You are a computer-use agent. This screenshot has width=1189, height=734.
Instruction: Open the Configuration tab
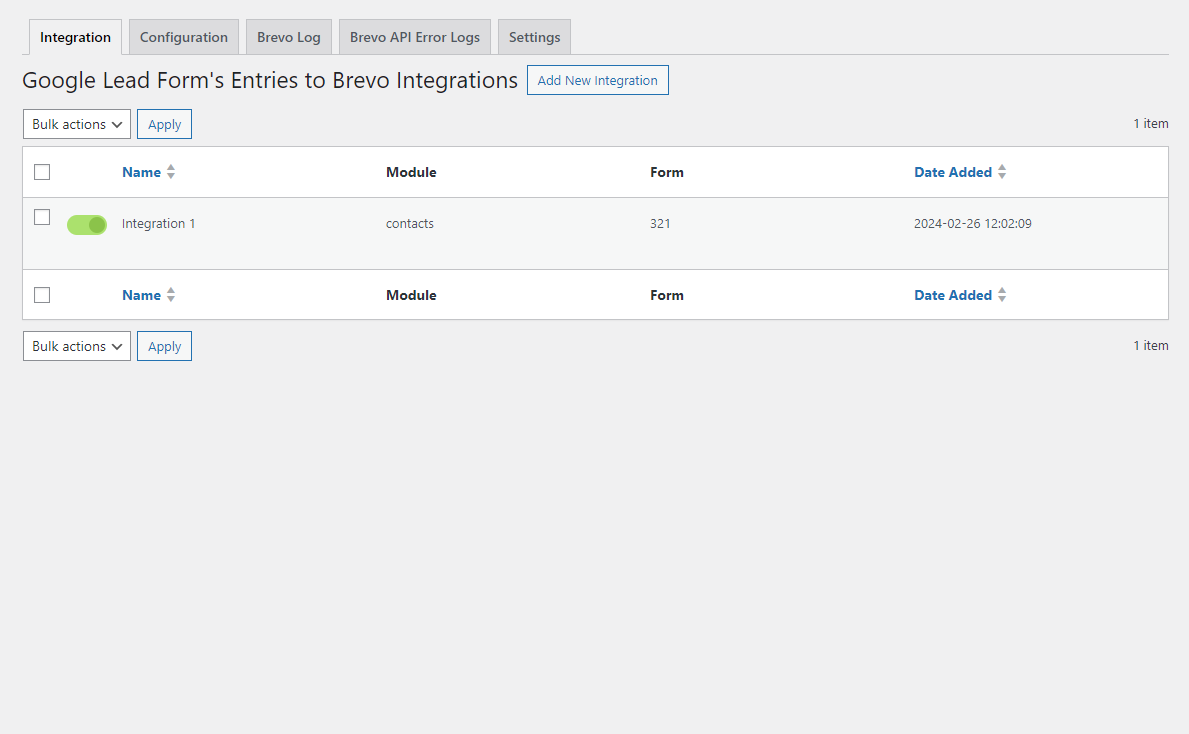tap(184, 37)
